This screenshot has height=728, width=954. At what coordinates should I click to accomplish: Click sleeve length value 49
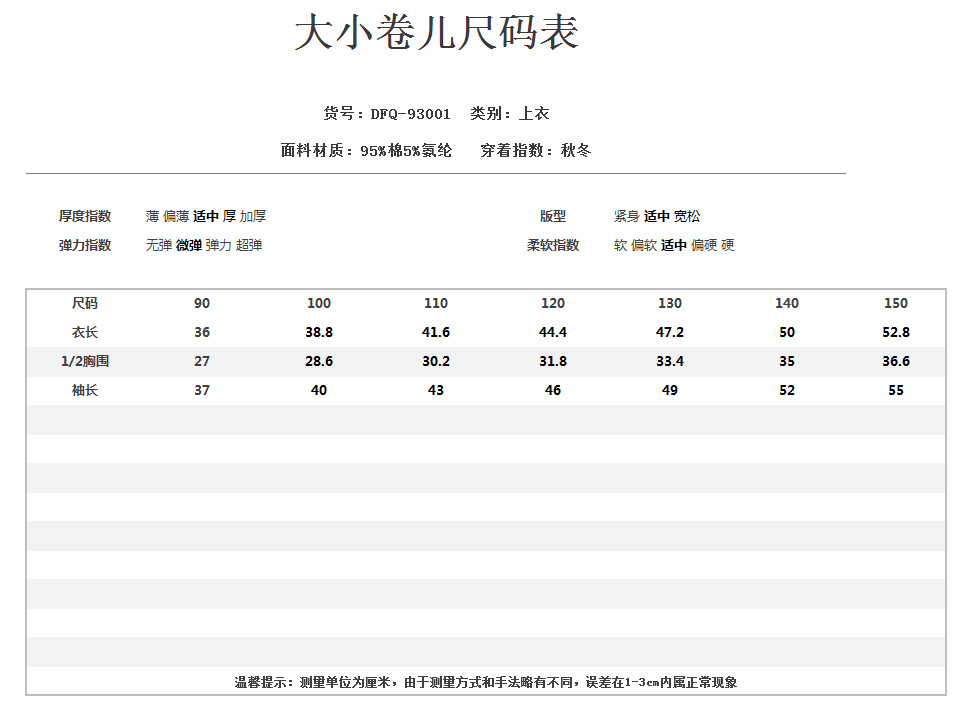click(x=669, y=390)
